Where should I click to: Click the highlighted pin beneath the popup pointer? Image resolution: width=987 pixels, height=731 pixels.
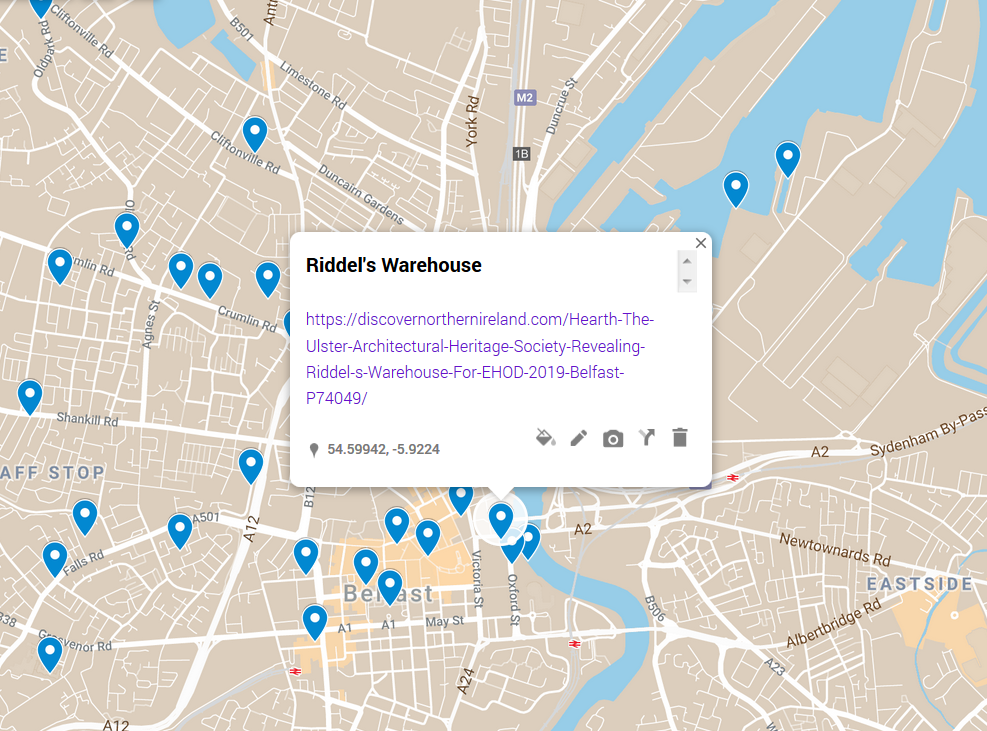pos(500,518)
